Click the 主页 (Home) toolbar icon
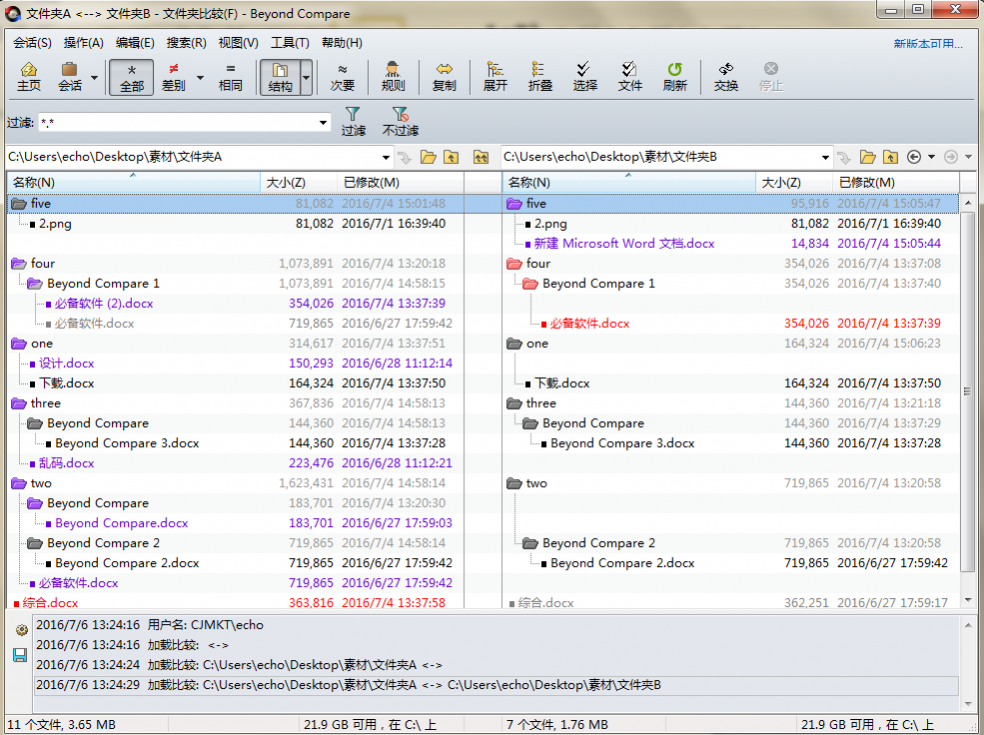 tap(29, 76)
